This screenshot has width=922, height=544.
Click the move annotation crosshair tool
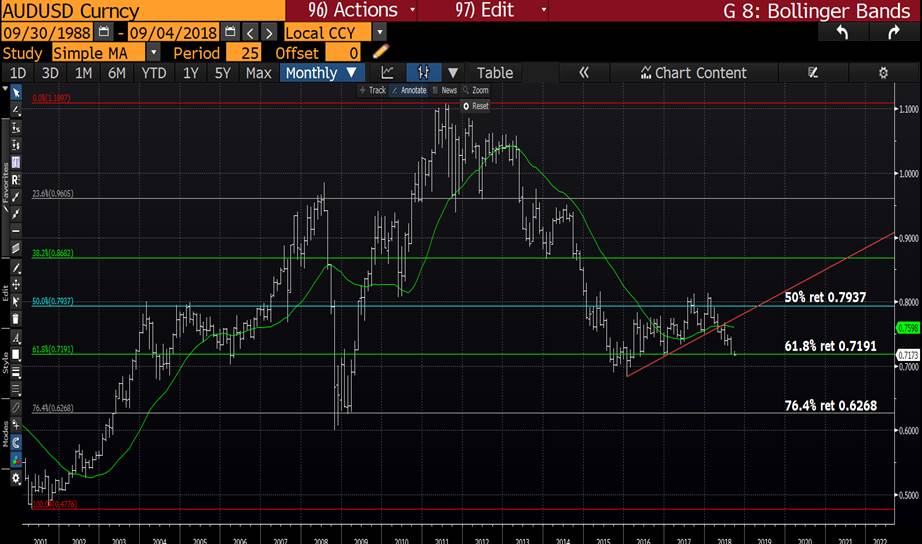tap(16, 285)
